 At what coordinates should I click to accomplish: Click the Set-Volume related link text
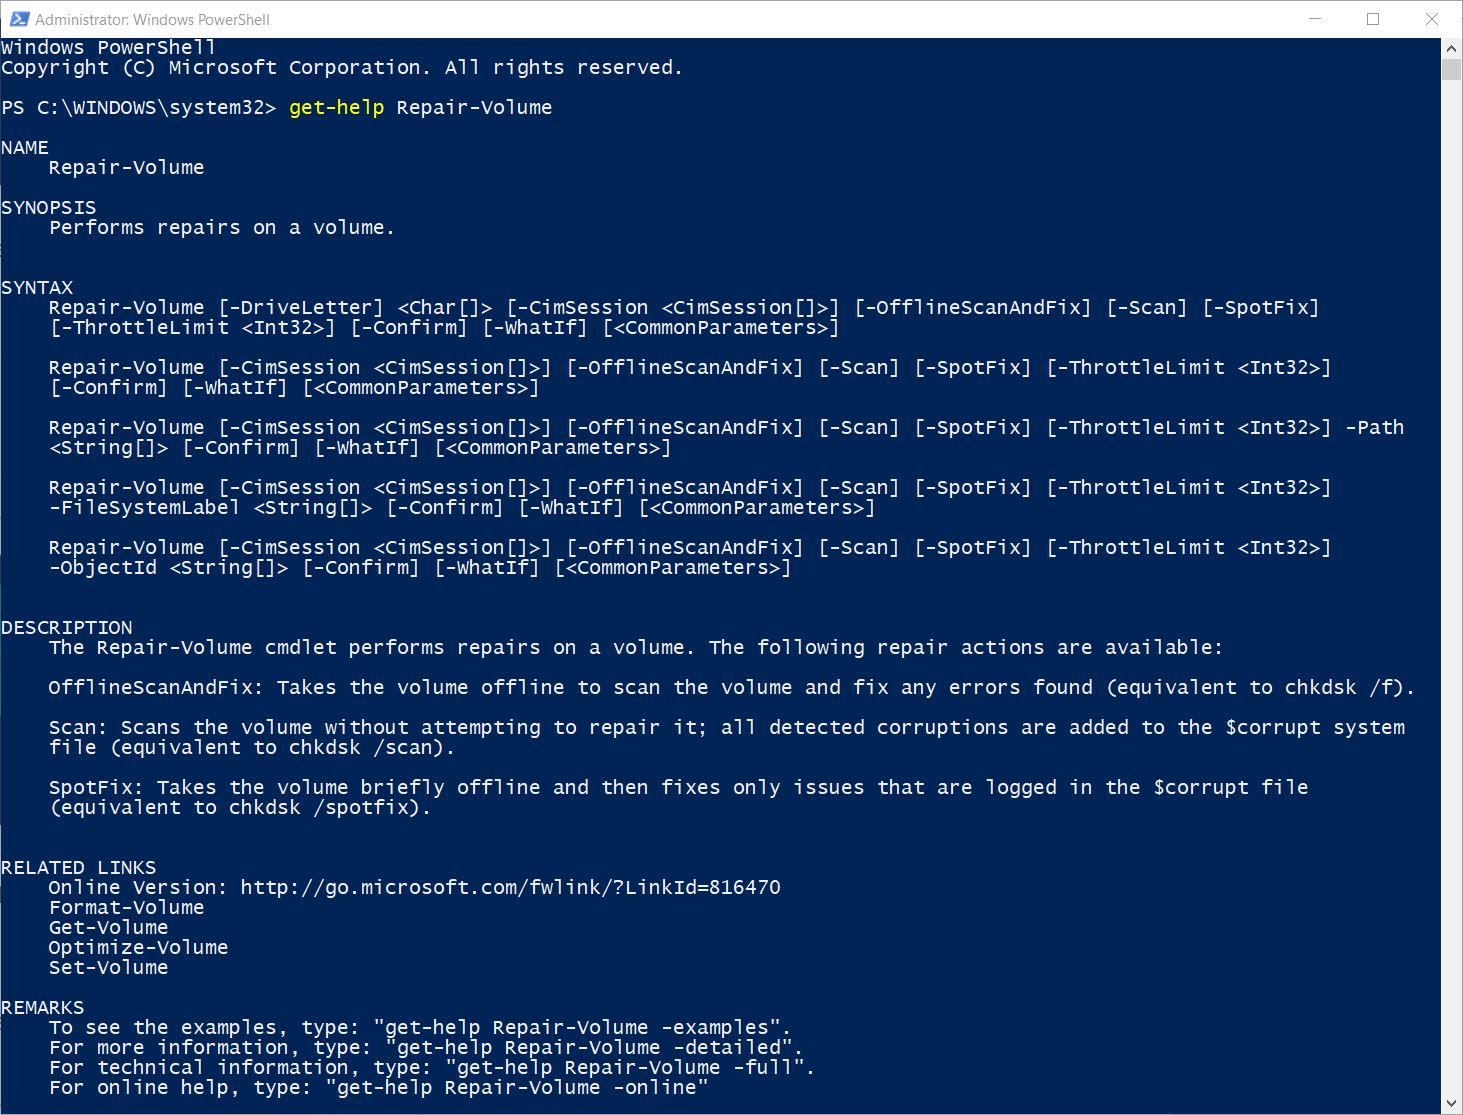click(x=108, y=967)
